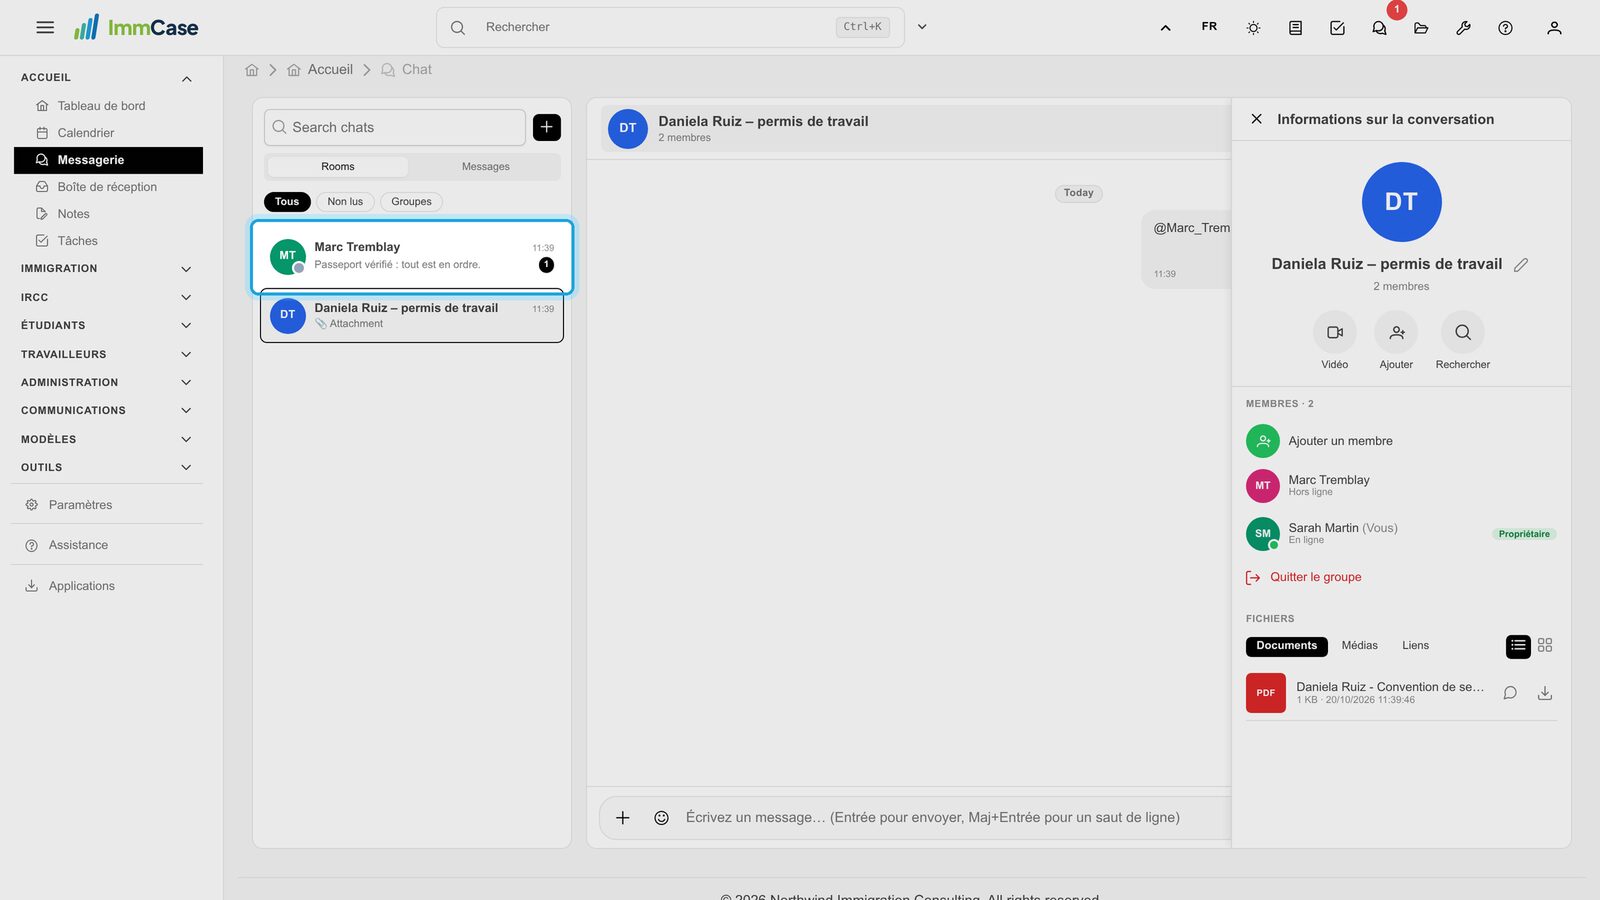The height and width of the screenshot is (900, 1600).
Task: Switch files to grid view
Action: tap(1545, 646)
